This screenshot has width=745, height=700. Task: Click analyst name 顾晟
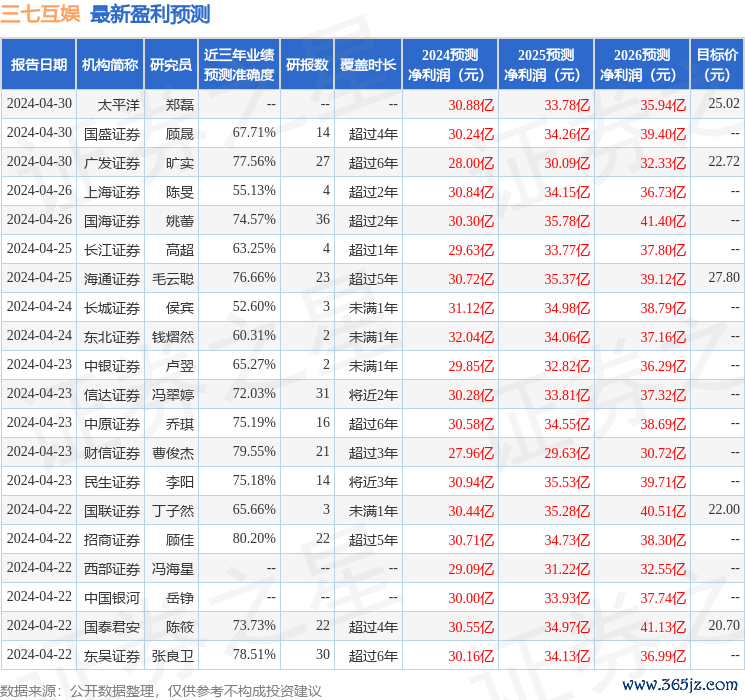pos(180,134)
